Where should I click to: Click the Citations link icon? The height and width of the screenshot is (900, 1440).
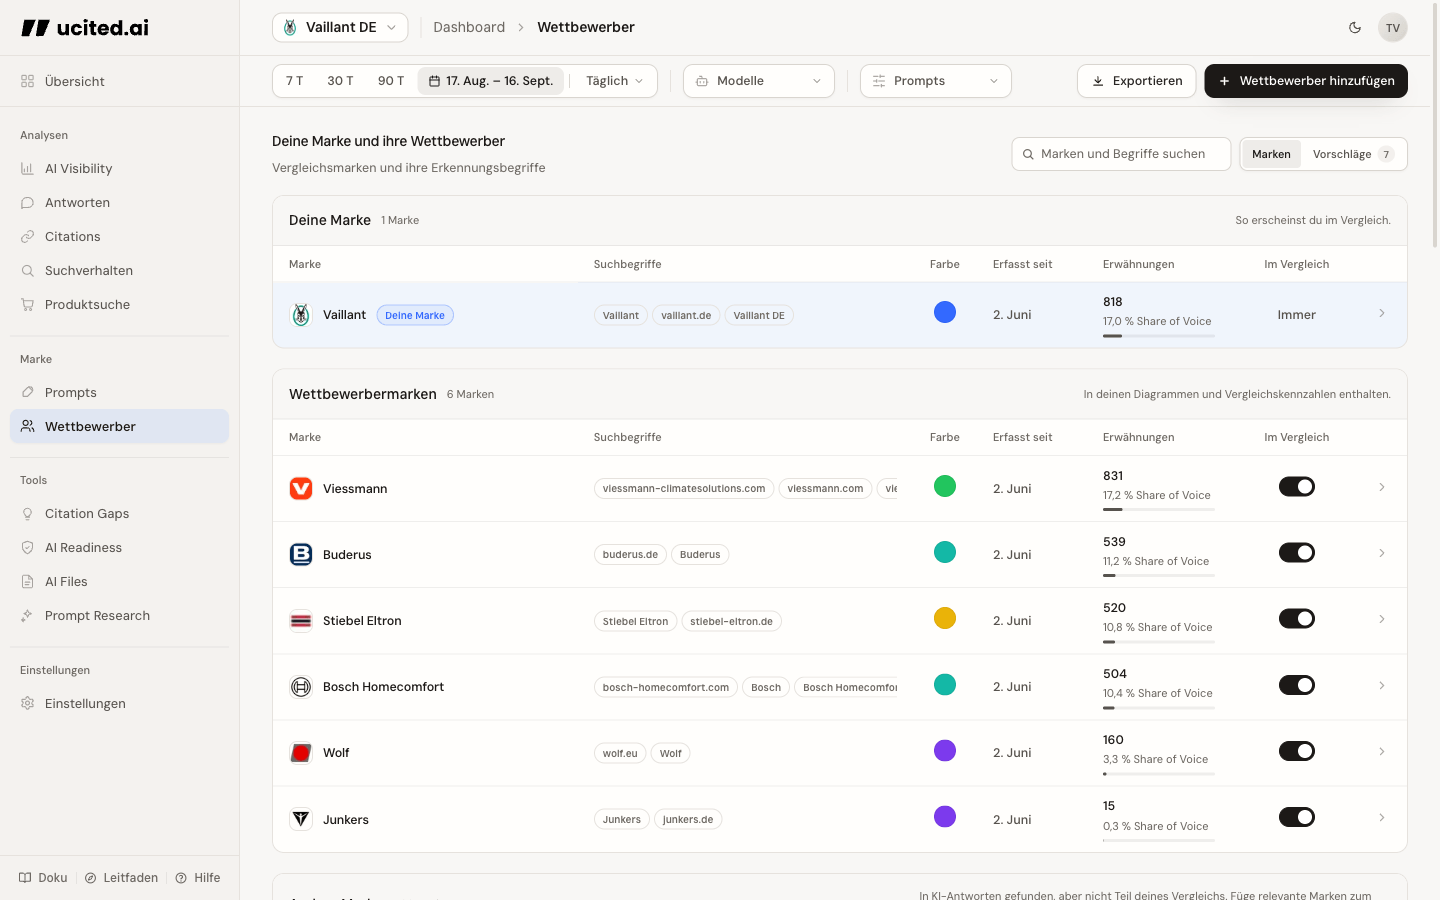pos(27,237)
